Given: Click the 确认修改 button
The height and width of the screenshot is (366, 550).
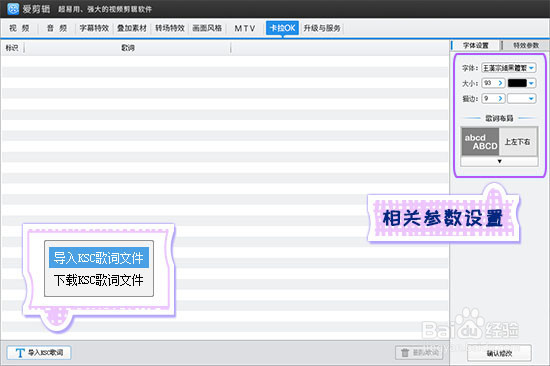Looking at the screenshot, I should [x=499, y=353].
